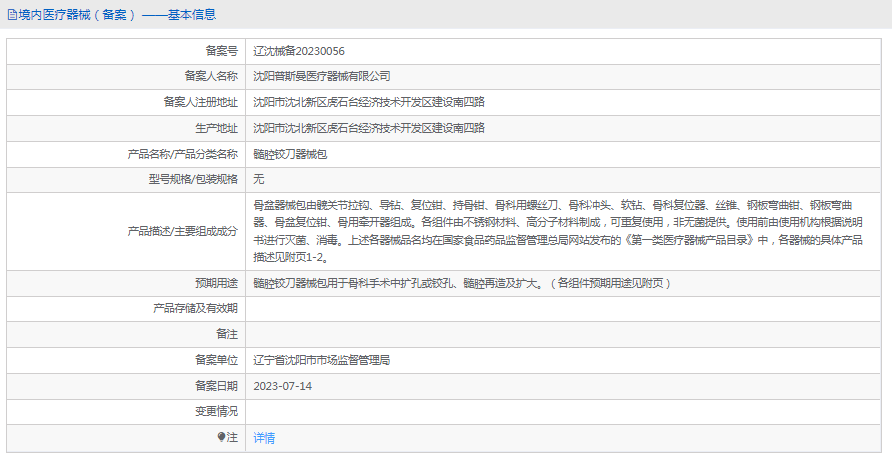This screenshot has height=462, width=892.
Task: Click the 备案人名称 label
Action: pyautogui.click(x=211, y=76)
